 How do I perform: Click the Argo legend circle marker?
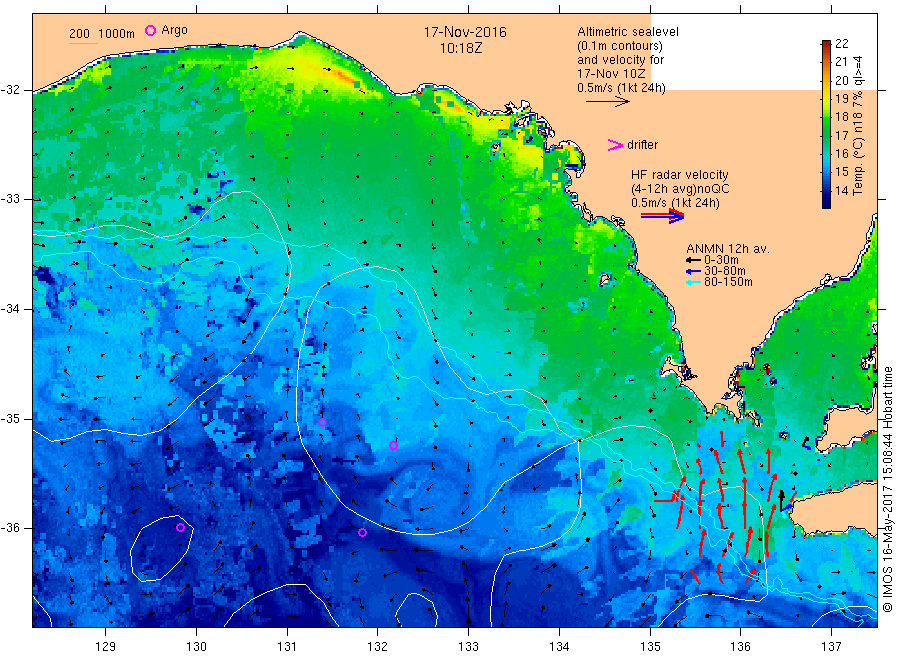(x=150, y=30)
